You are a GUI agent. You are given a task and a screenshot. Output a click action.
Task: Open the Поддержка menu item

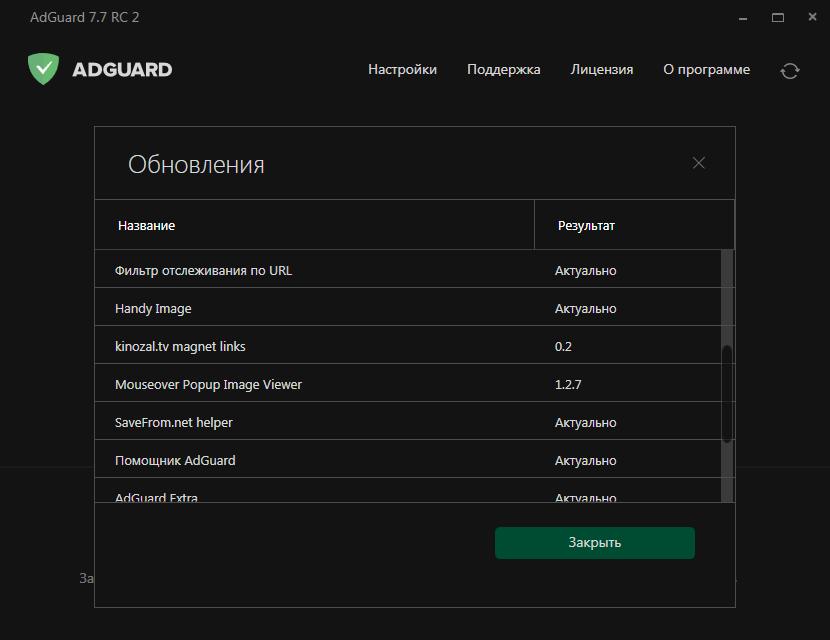[503, 70]
